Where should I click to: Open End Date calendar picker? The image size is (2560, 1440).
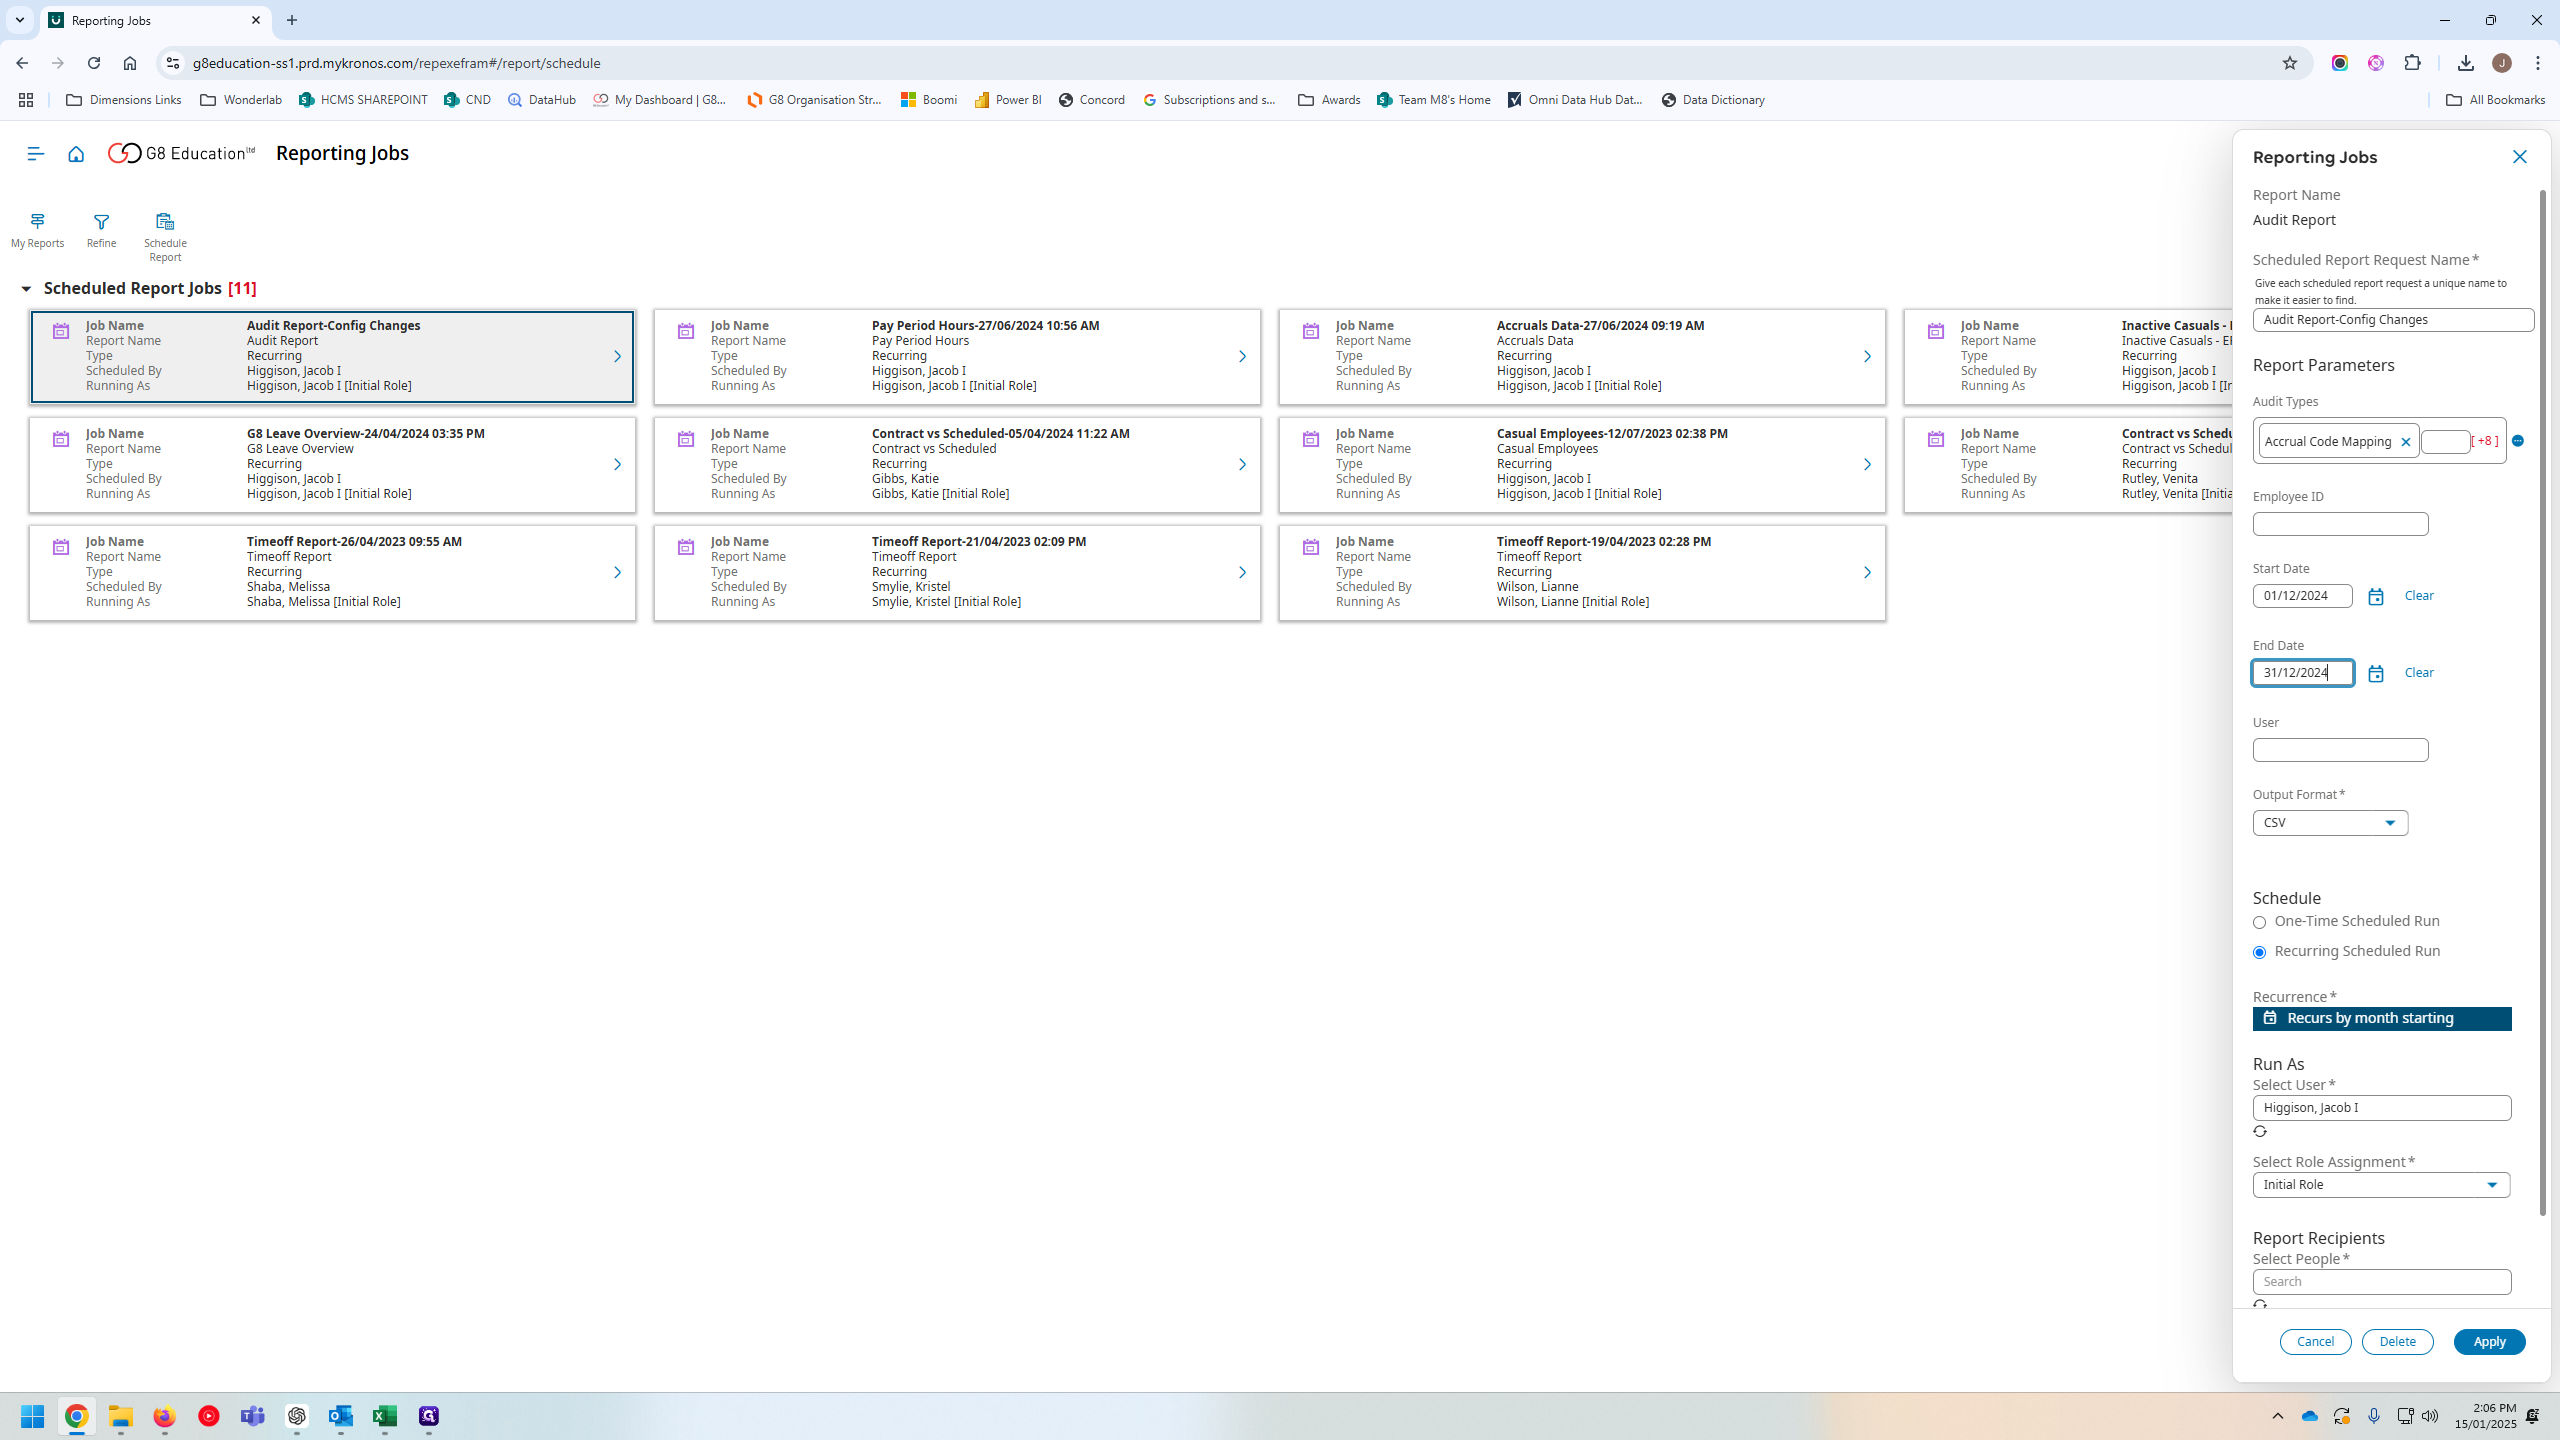coord(2376,674)
